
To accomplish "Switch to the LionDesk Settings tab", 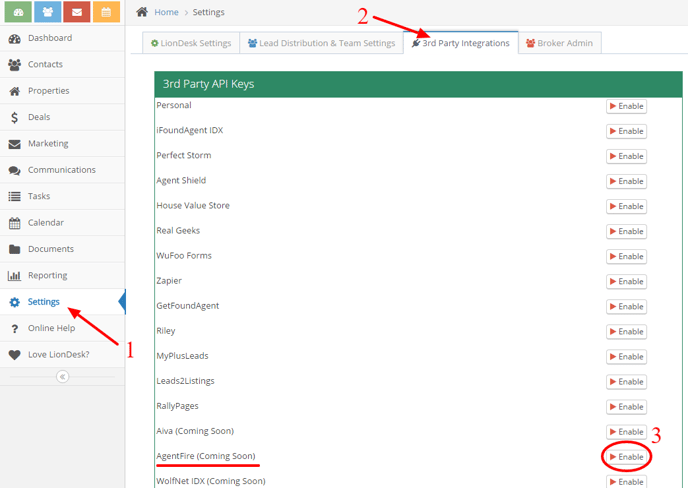I will tap(191, 43).
